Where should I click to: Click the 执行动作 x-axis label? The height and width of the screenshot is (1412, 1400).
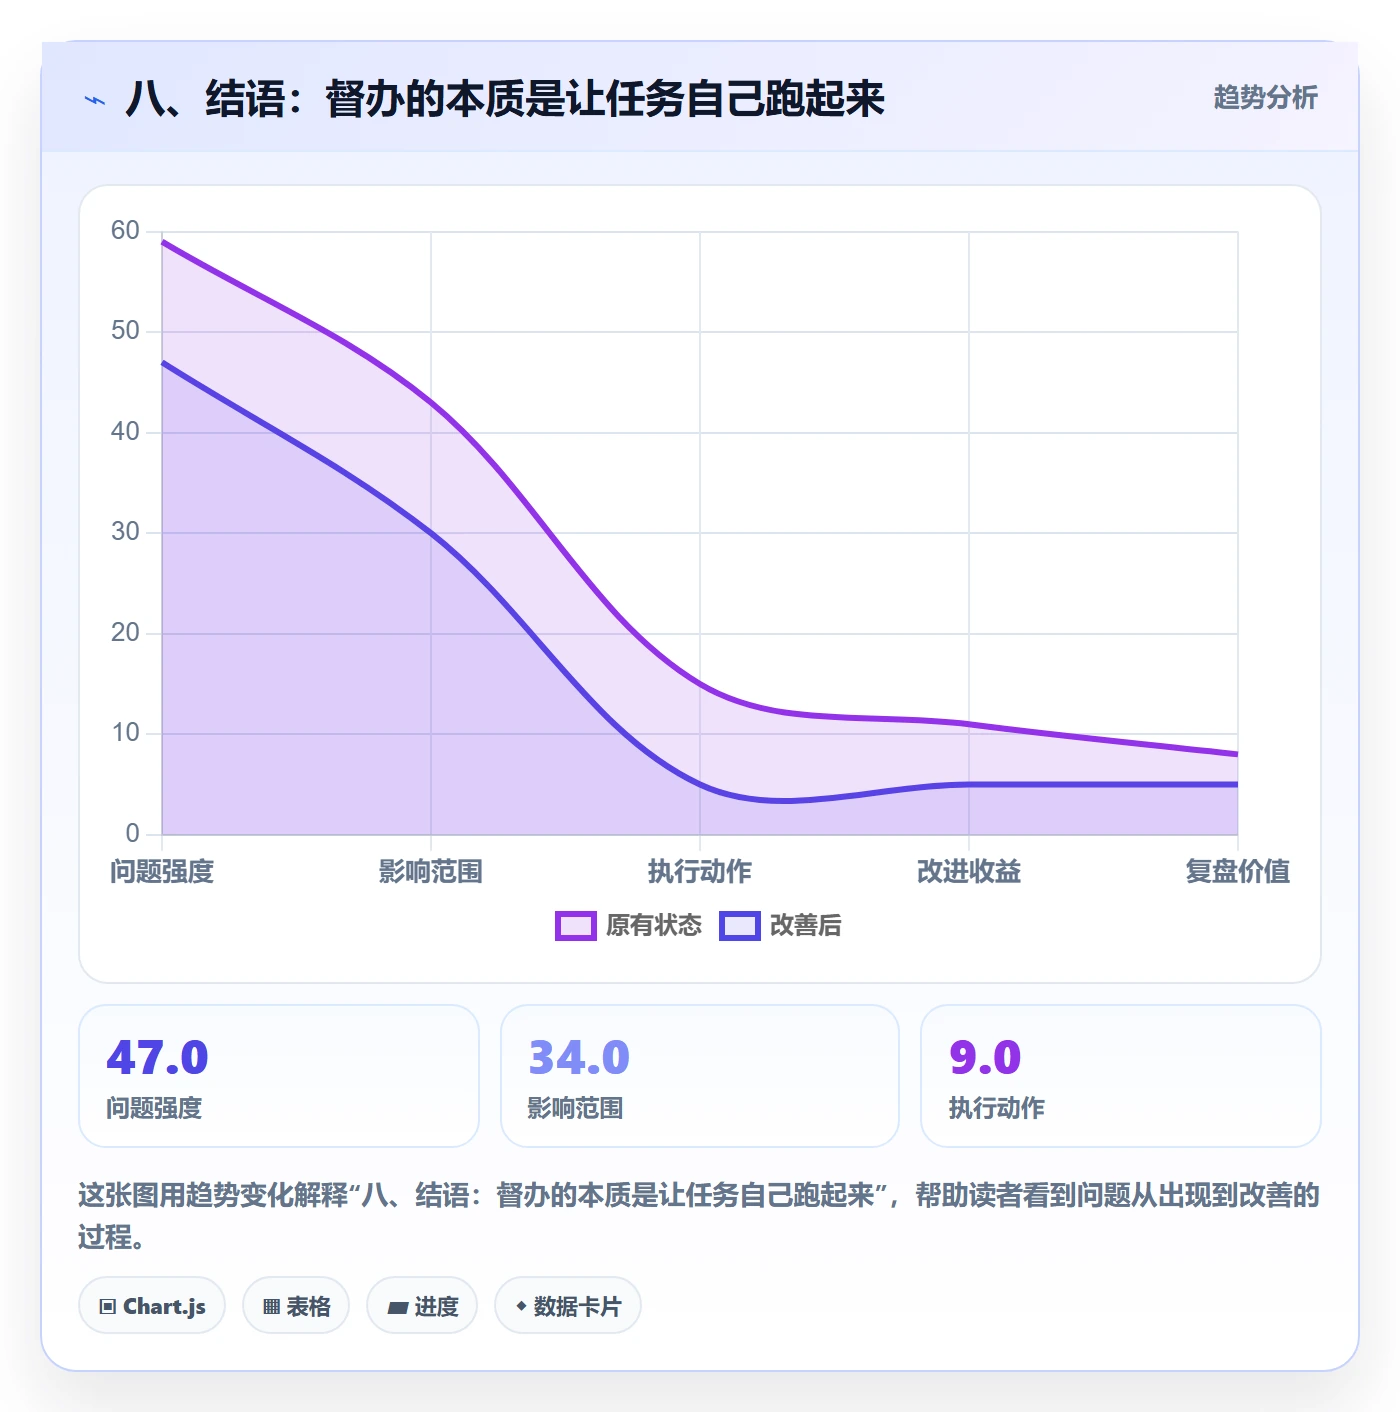[700, 872]
